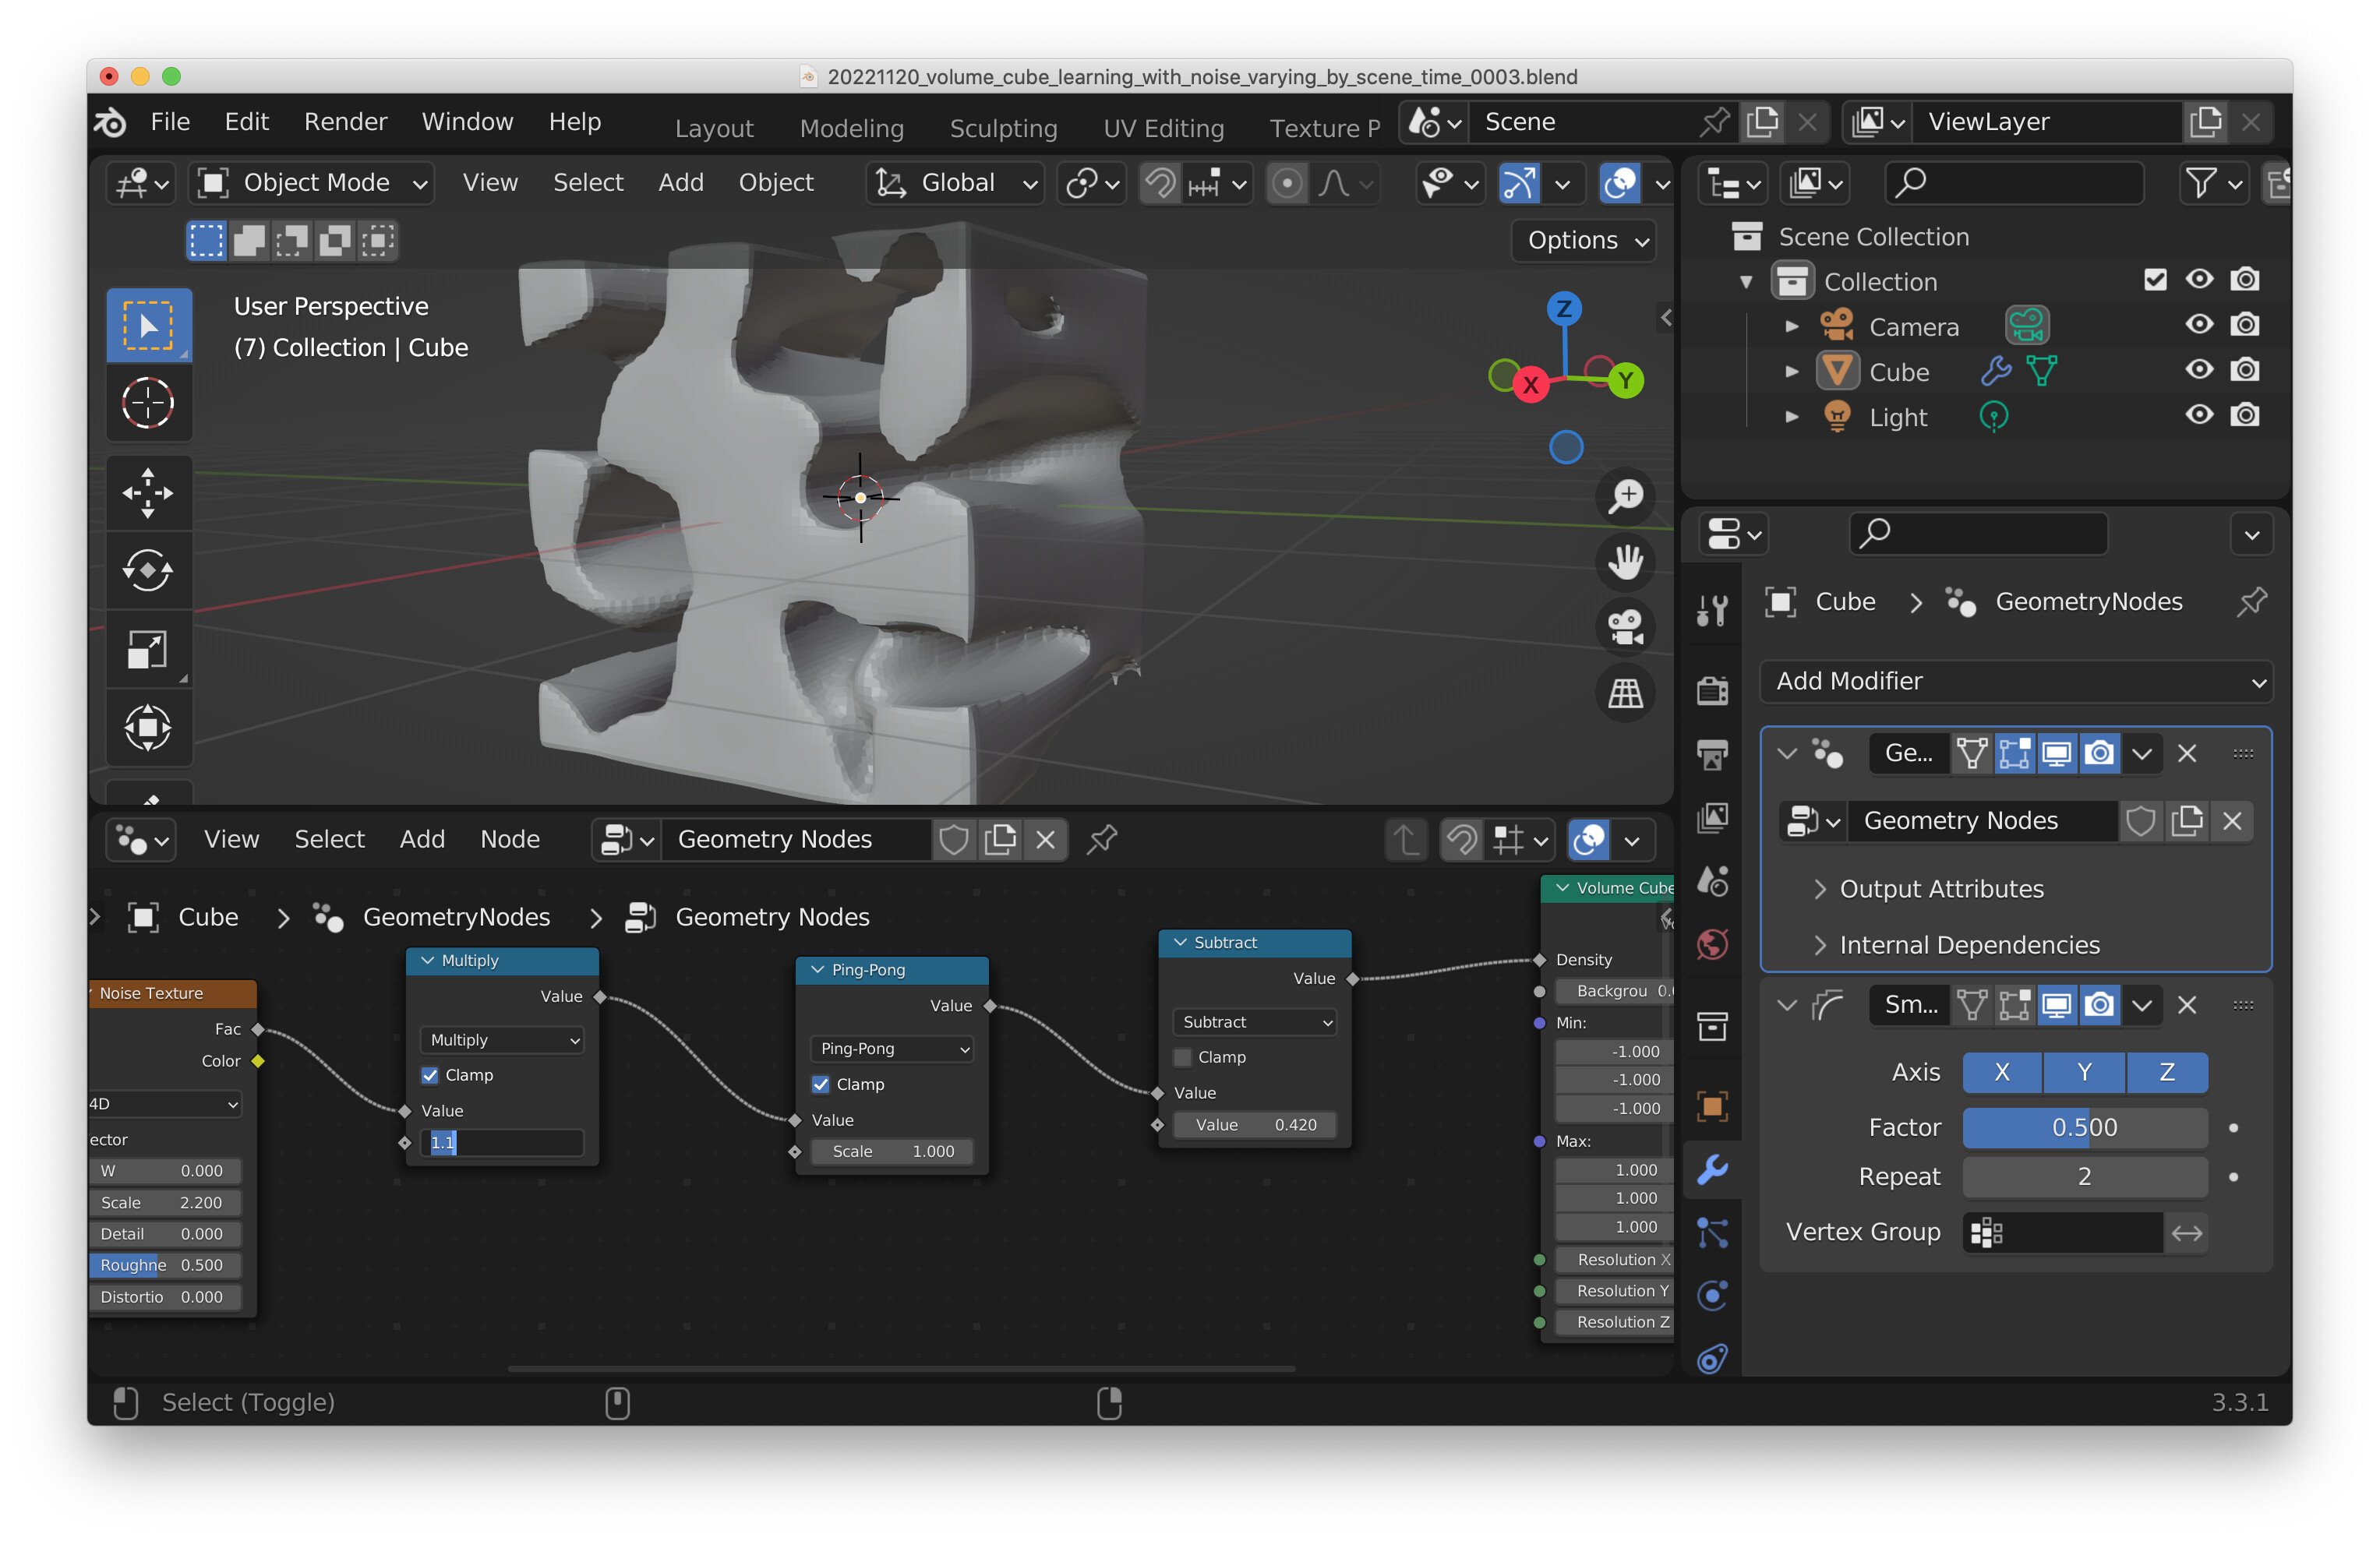The width and height of the screenshot is (2380, 1541).
Task: Open the Render properties tab icon
Action: tap(1712, 690)
